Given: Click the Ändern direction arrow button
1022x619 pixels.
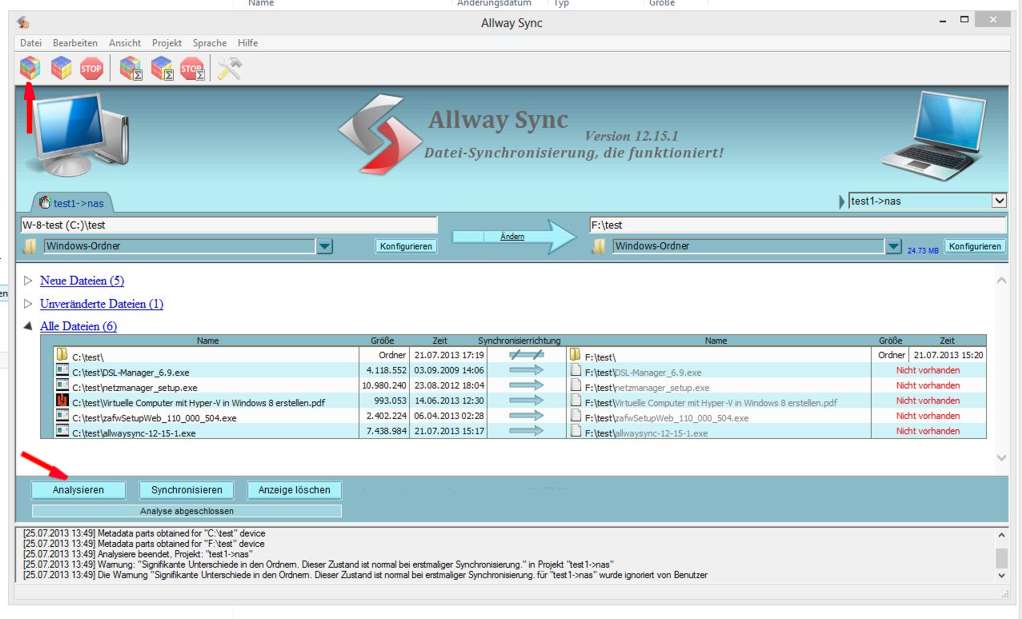Looking at the screenshot, I should pyautogui.click(x=514, y=237).
